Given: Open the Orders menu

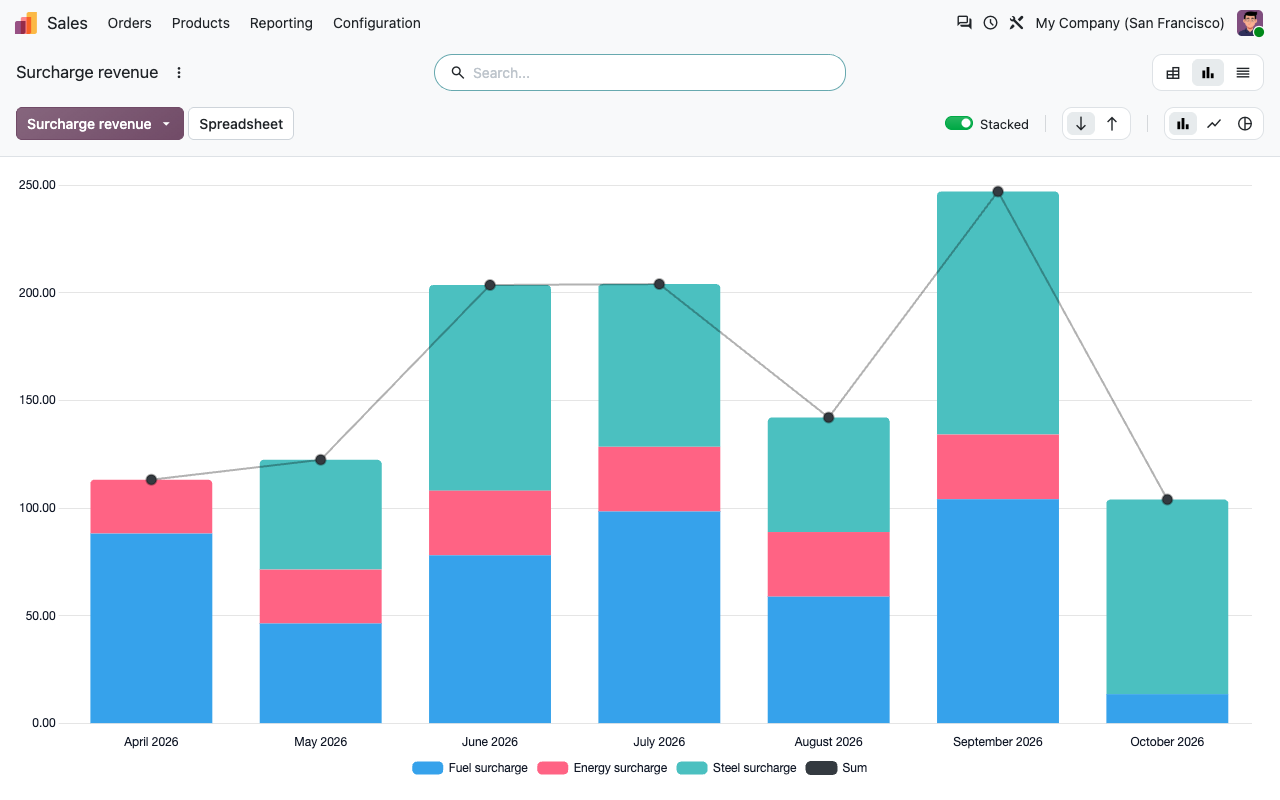Looking at the screenshot, I should click(x=130, y=23).
